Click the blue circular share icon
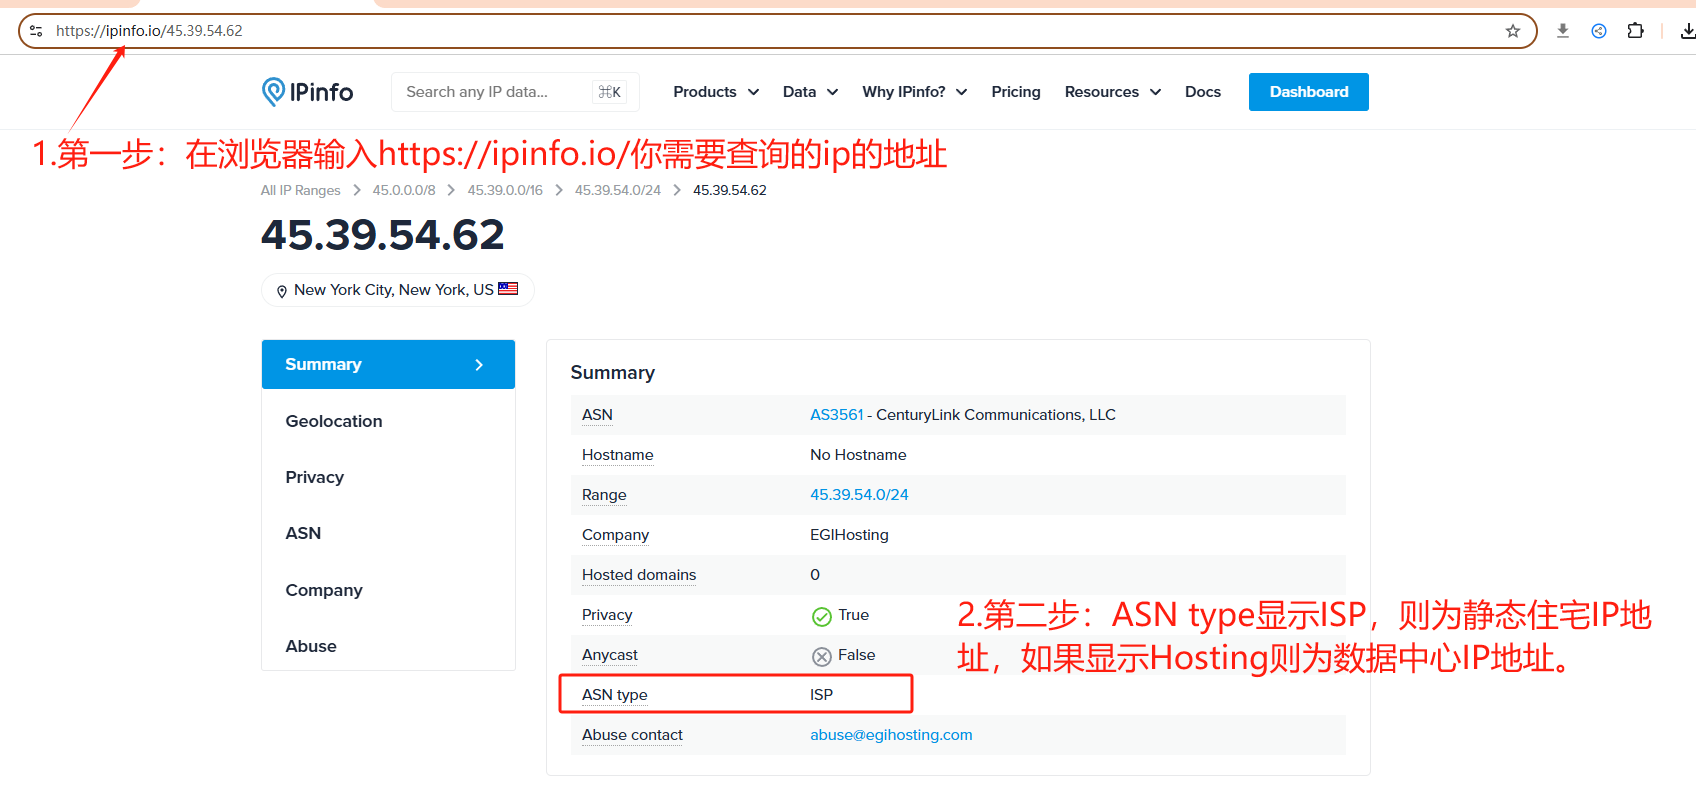The image size is (1696, 789). pos(1599,31)
